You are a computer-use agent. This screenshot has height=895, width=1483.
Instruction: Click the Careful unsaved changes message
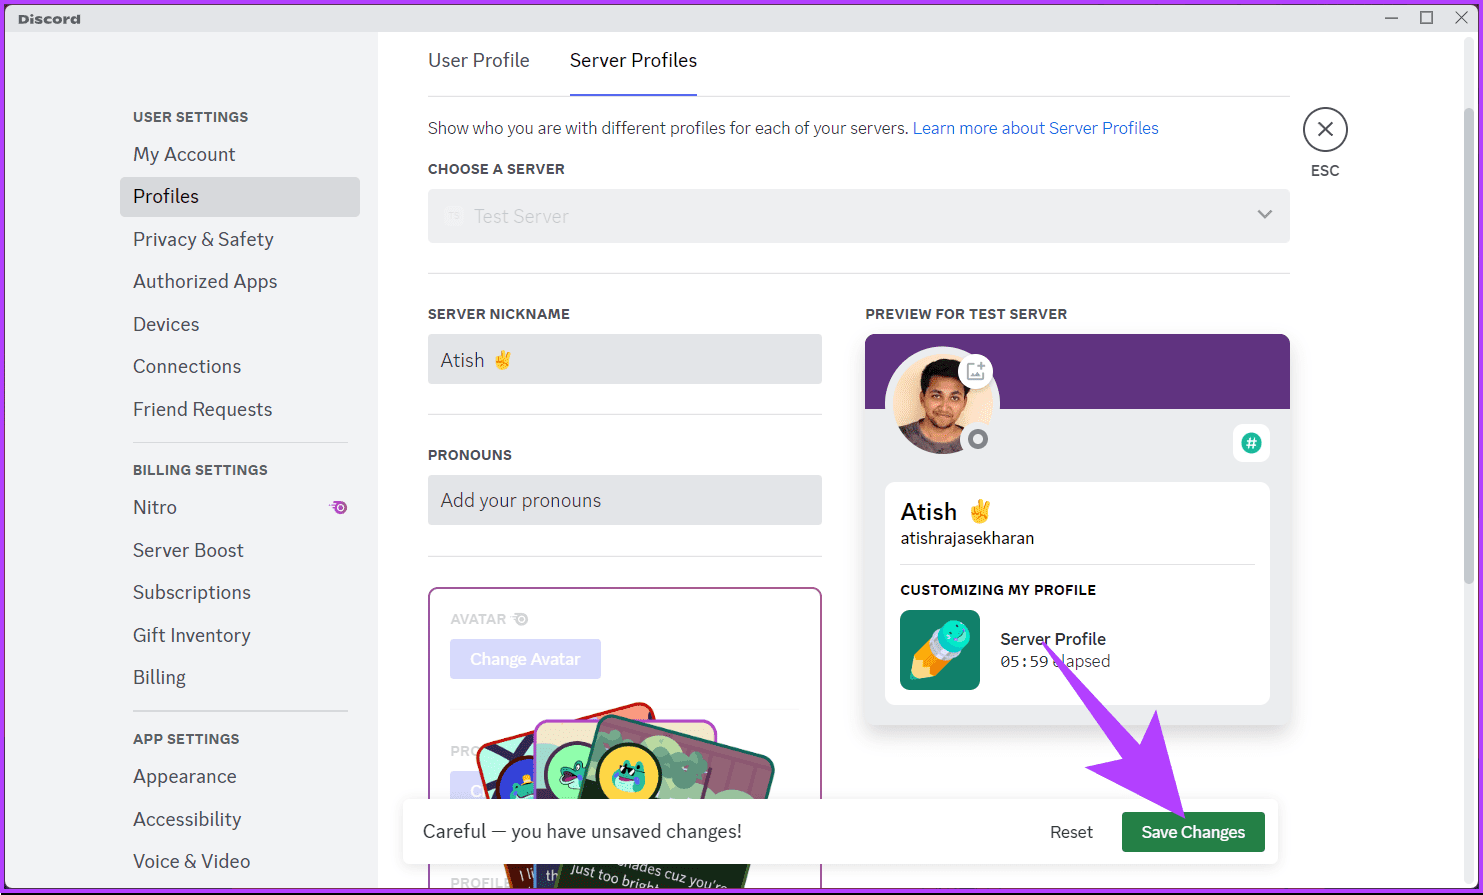(582, 831)
